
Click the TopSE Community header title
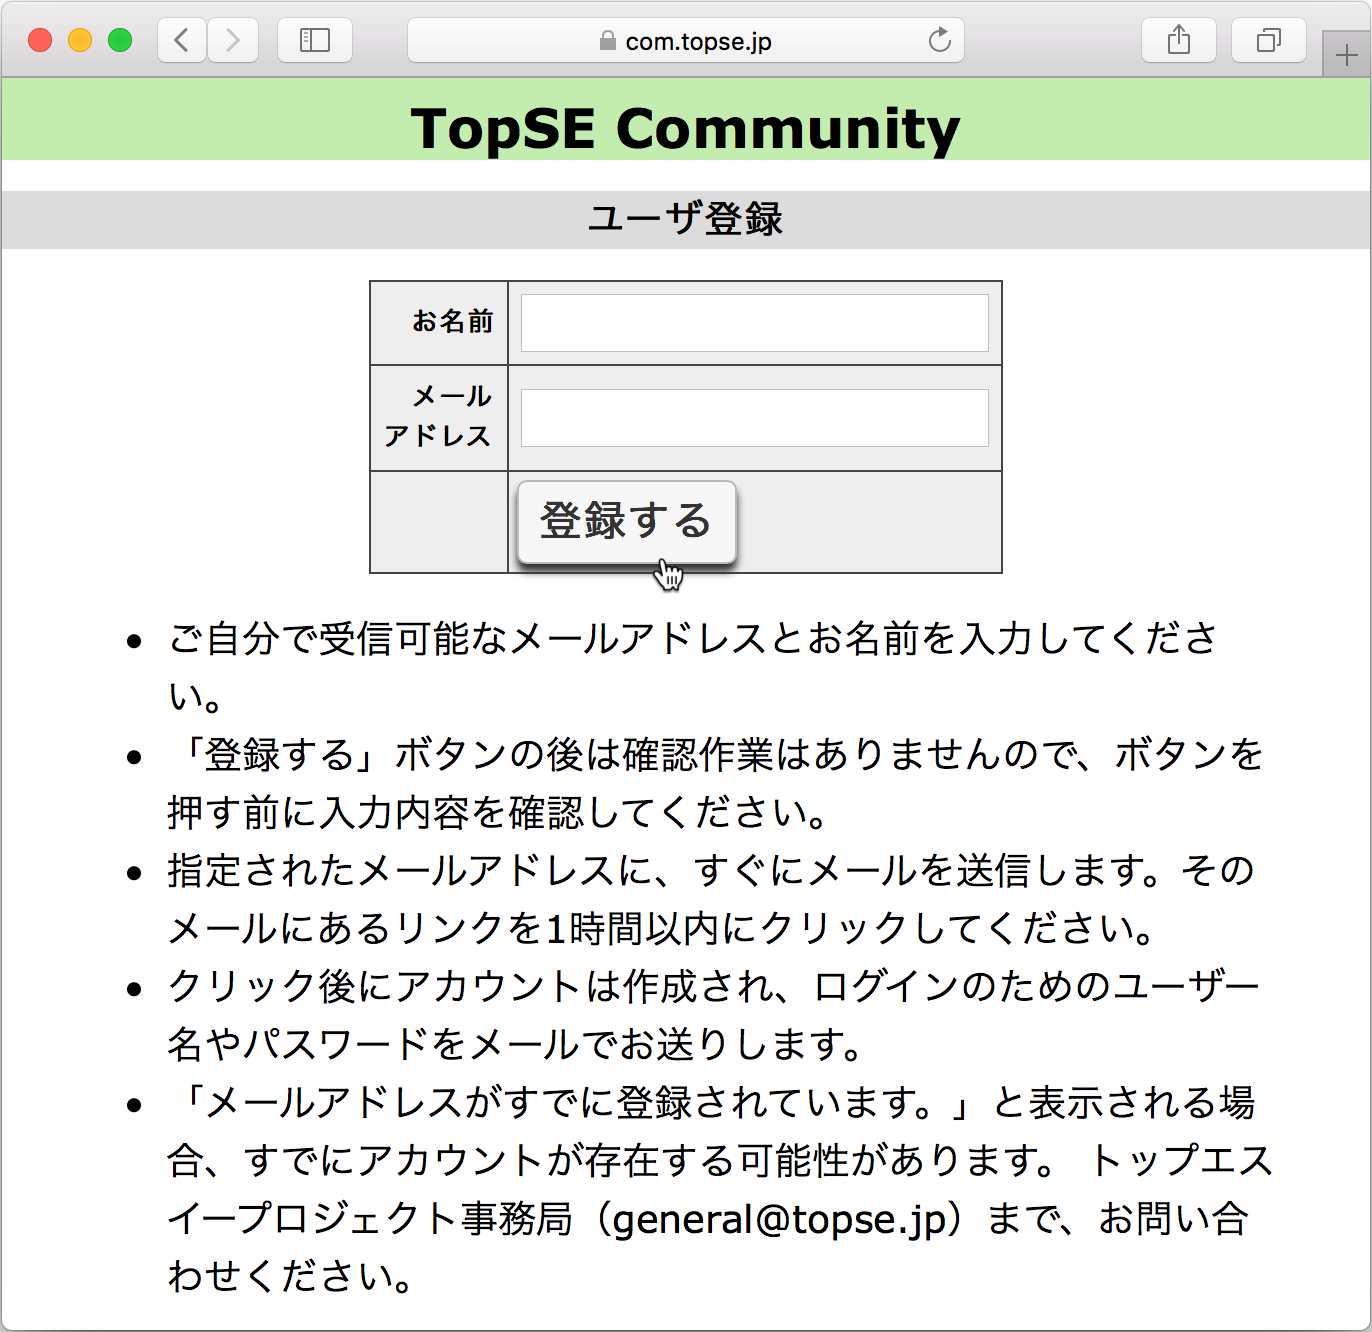[685, 129]
